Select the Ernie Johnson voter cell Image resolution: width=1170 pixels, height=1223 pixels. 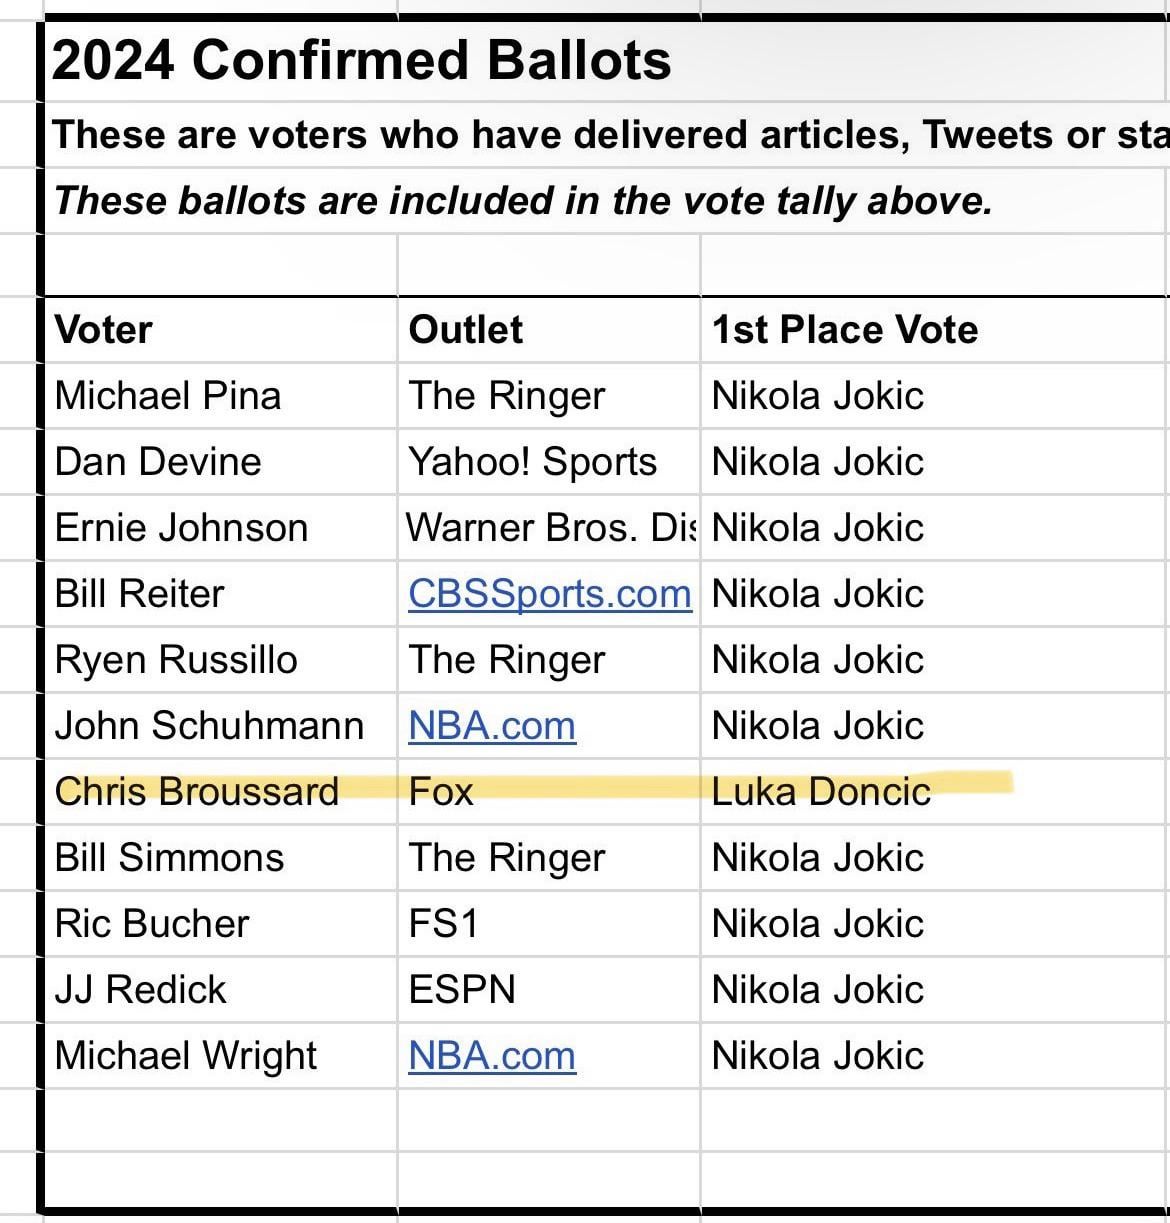pyautogui.click(x=181, y=528)
